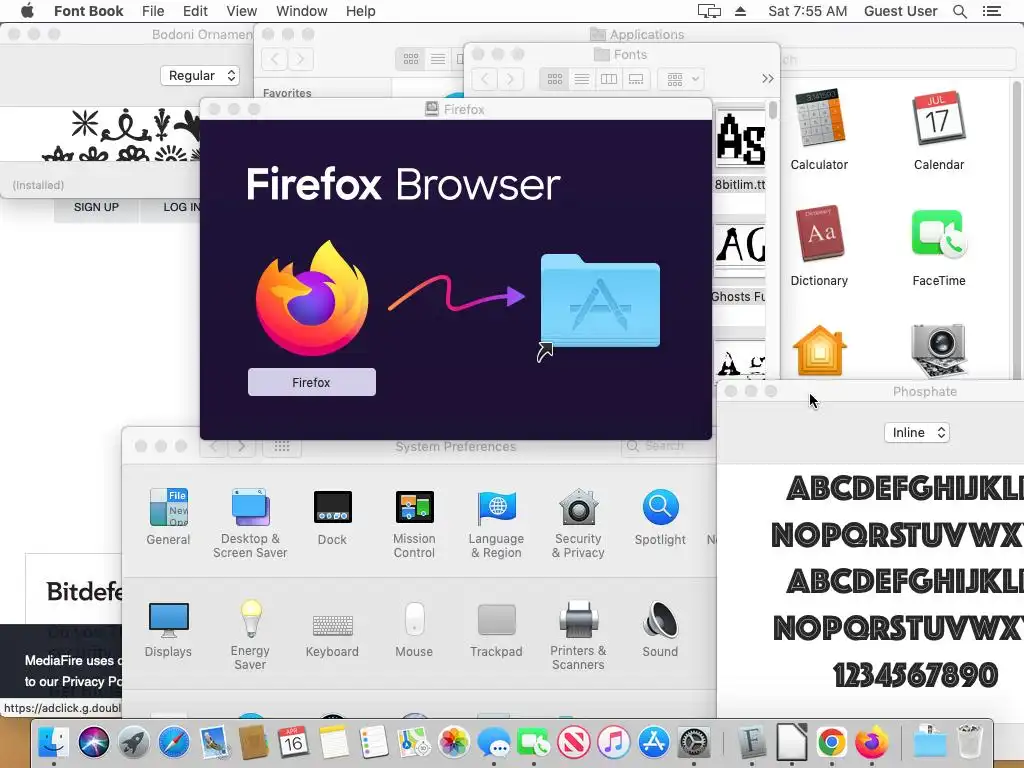Open the Home app icon in Applications
This screenshot has width=1024, height=768.
click(x=819, y=351)
